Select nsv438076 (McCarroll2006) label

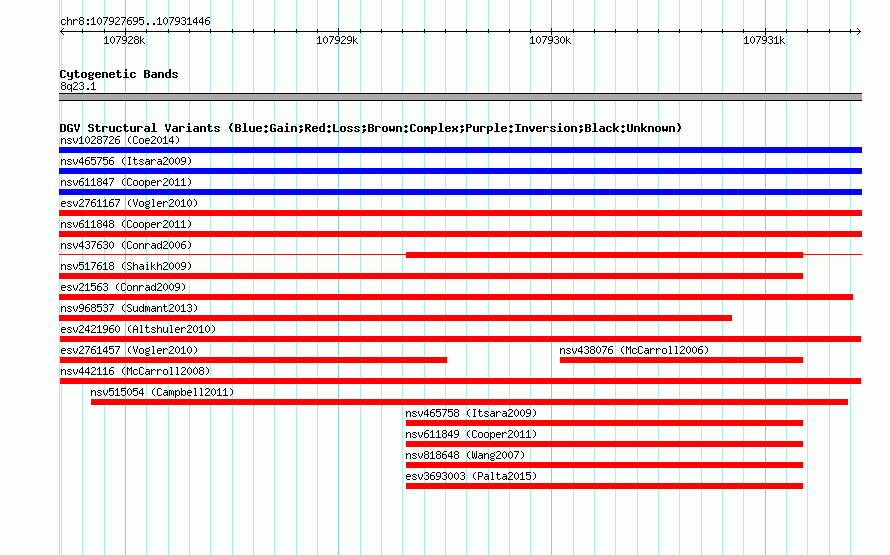[x=634, y=350]
